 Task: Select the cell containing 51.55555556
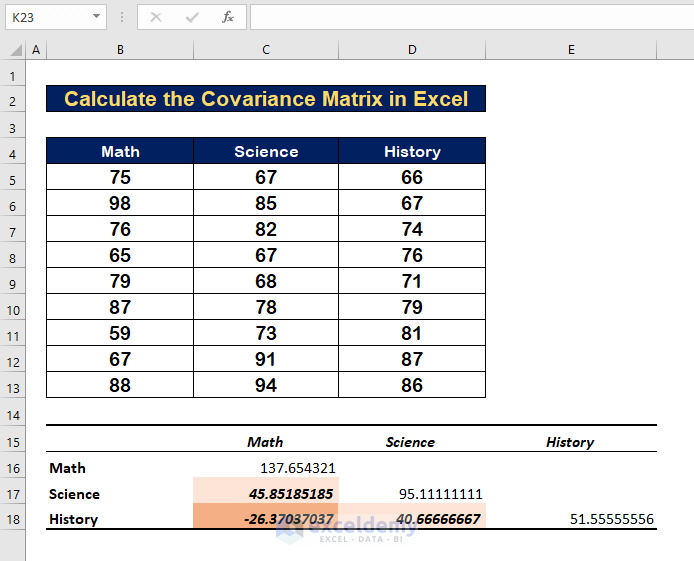point(571,519)
